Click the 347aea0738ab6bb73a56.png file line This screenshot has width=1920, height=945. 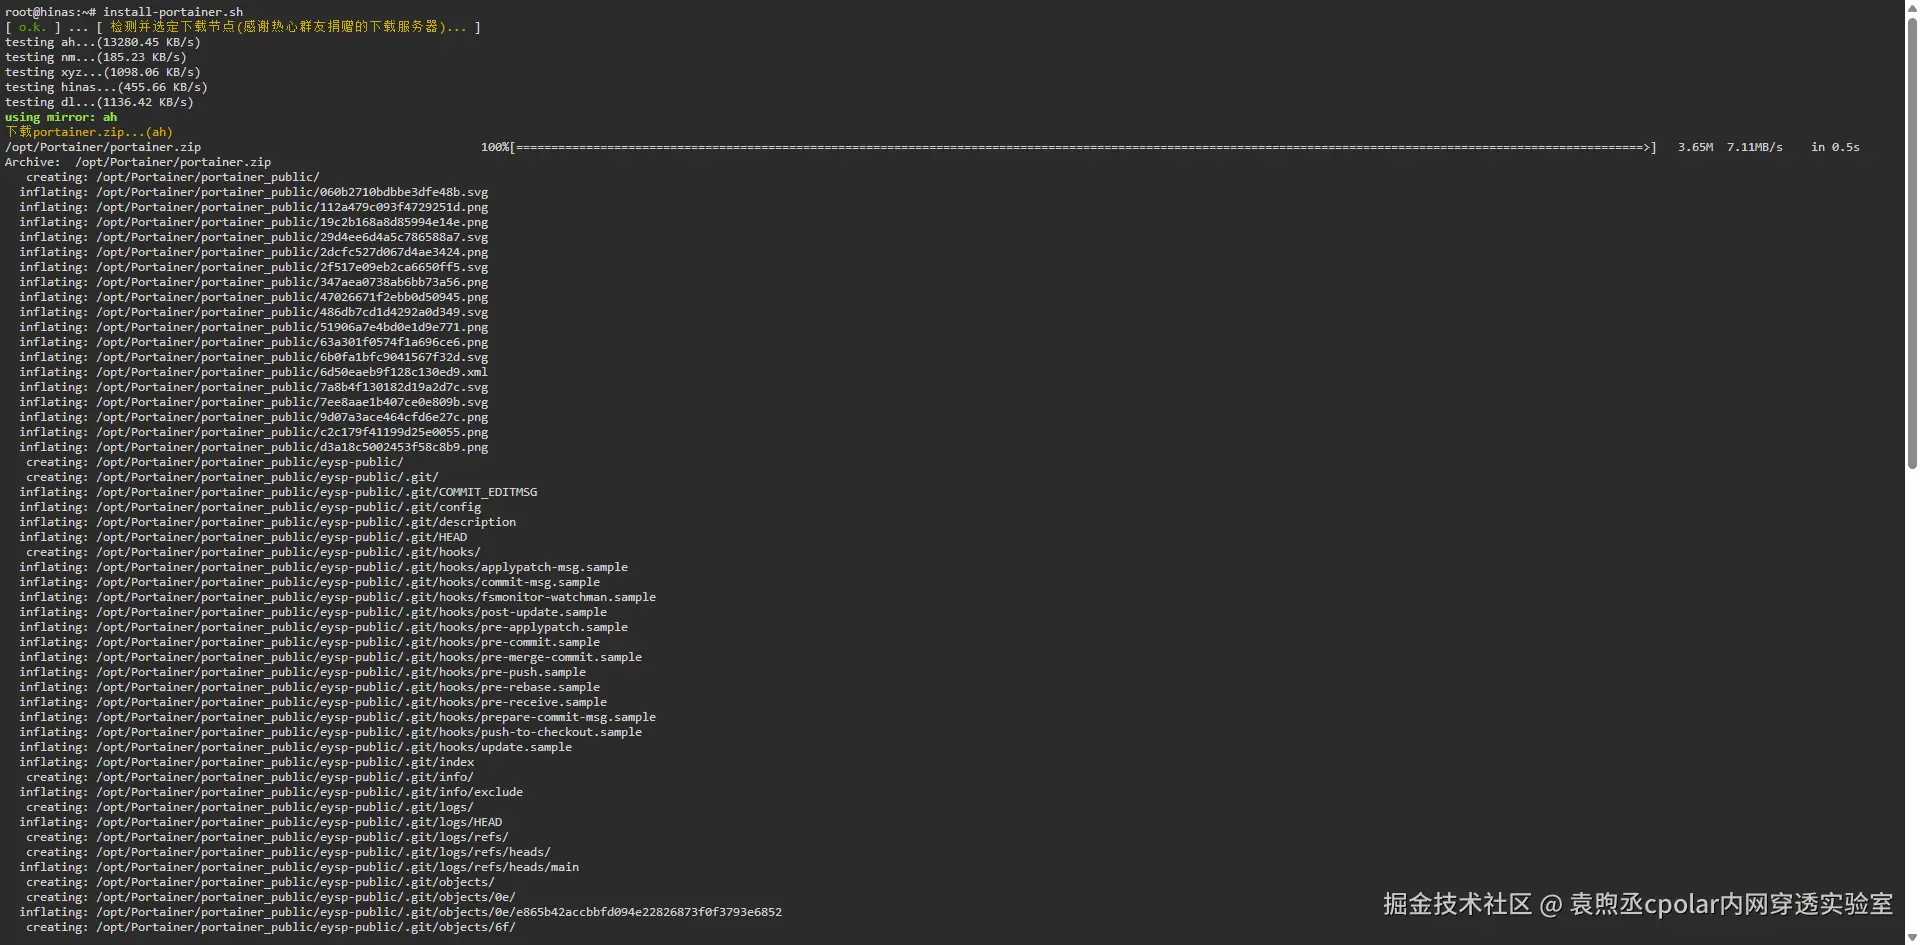tap(254, 282)
